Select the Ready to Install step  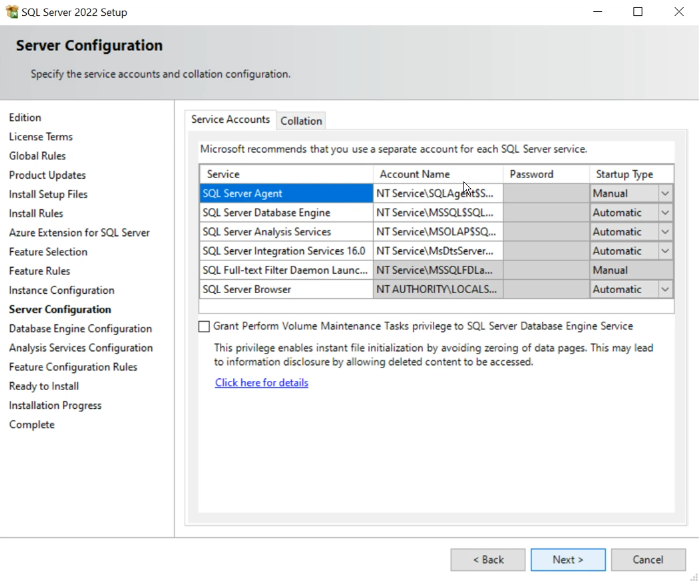pos(44,386)
